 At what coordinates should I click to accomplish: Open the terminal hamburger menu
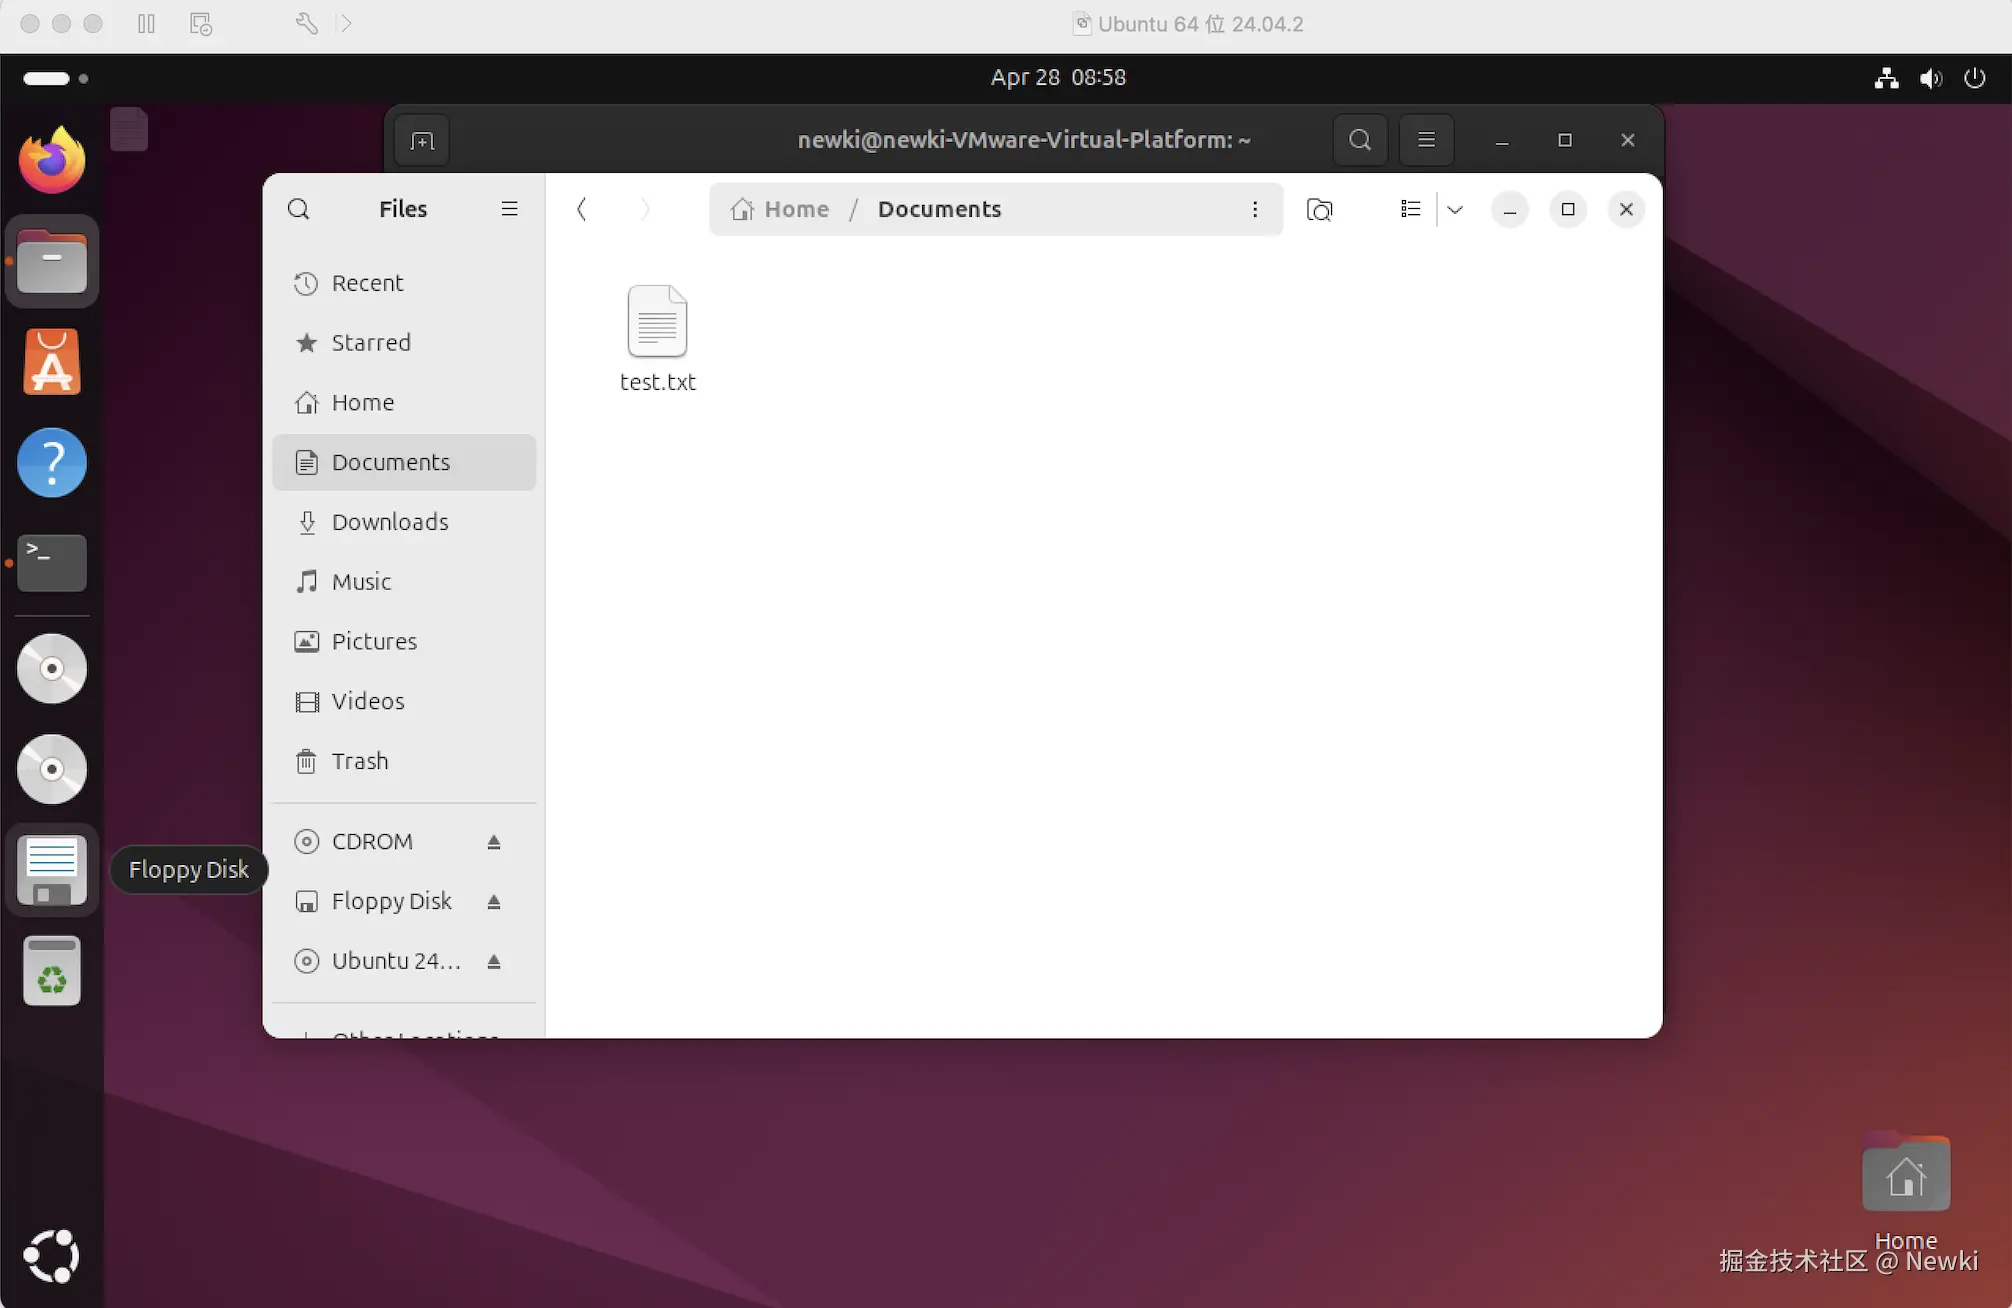tap(1426, 140)
